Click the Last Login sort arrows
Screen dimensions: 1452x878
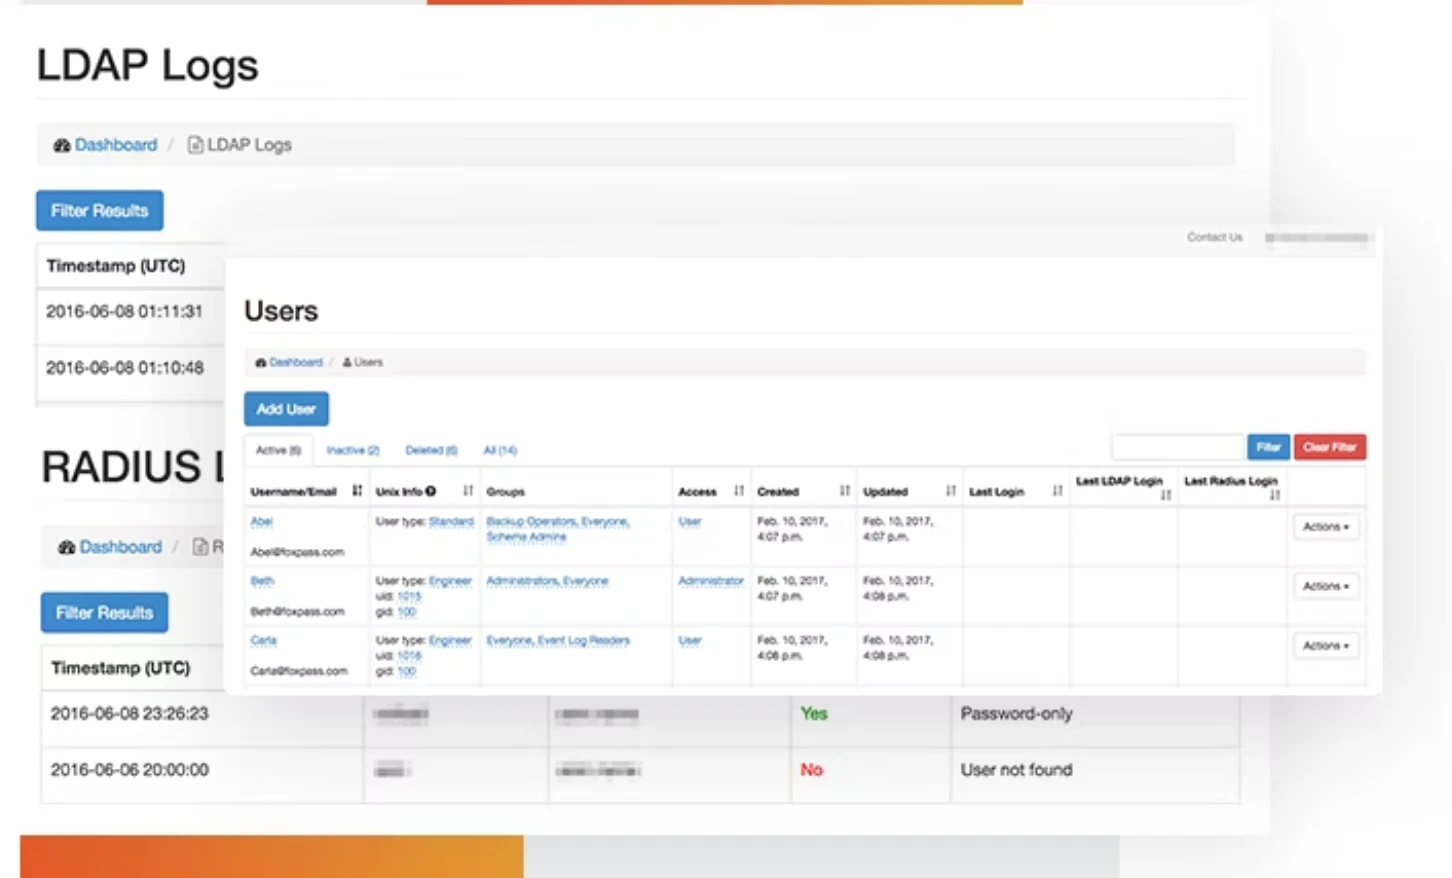click(1057, 491)
